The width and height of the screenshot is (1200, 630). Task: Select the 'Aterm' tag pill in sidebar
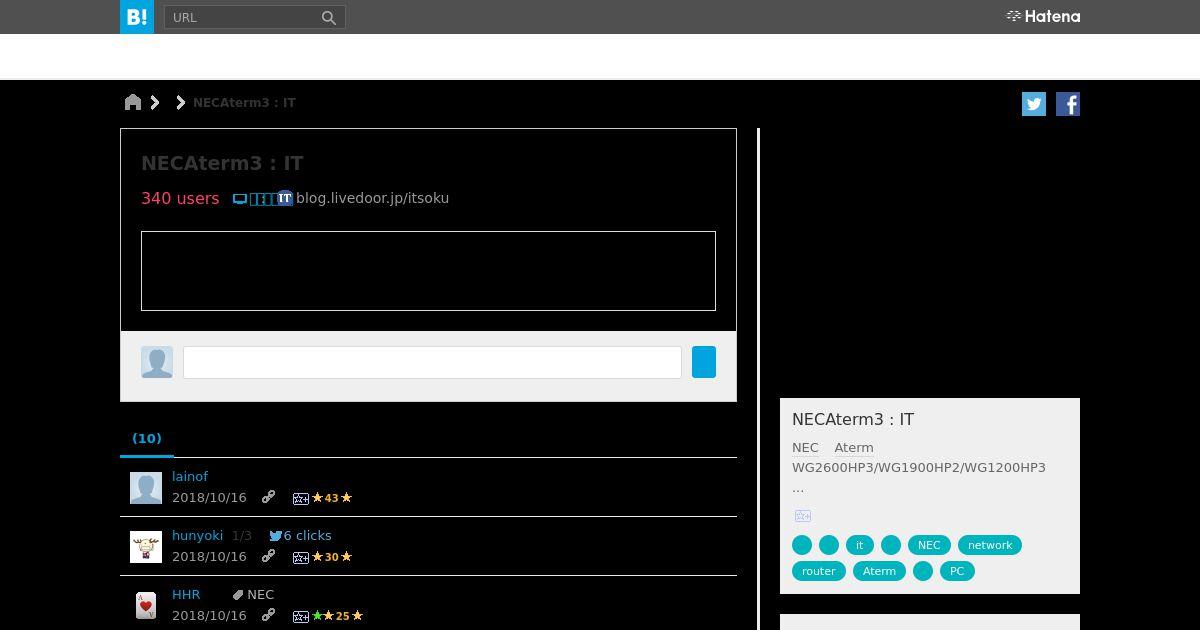pyautogui.click(x=879, y=571)
